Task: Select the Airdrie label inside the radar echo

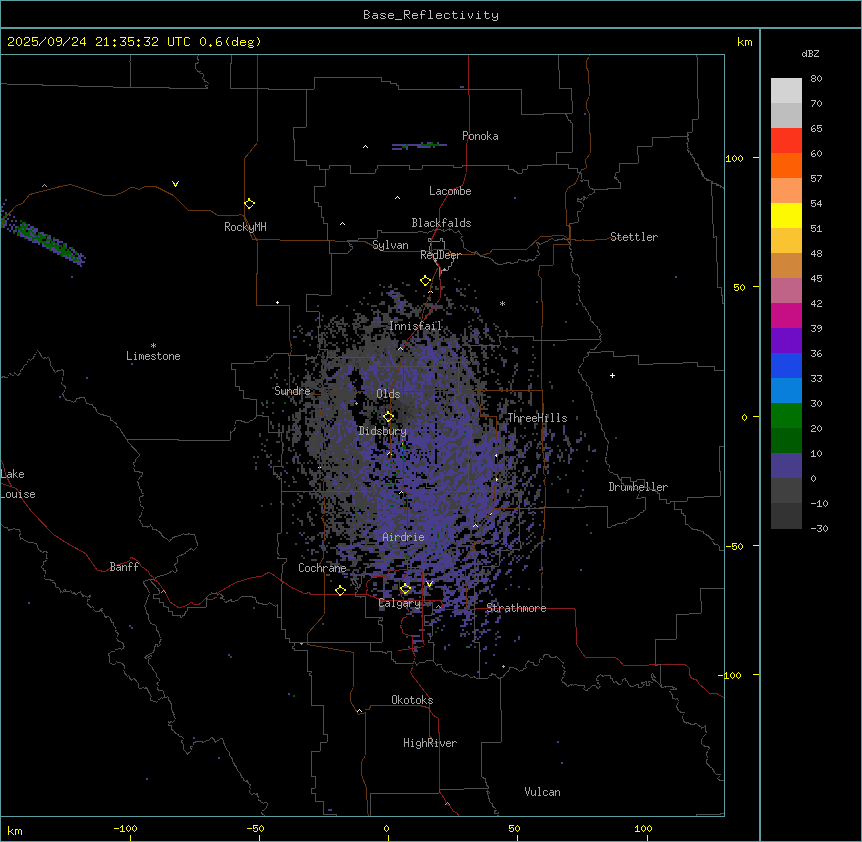Action: point(403,537)
